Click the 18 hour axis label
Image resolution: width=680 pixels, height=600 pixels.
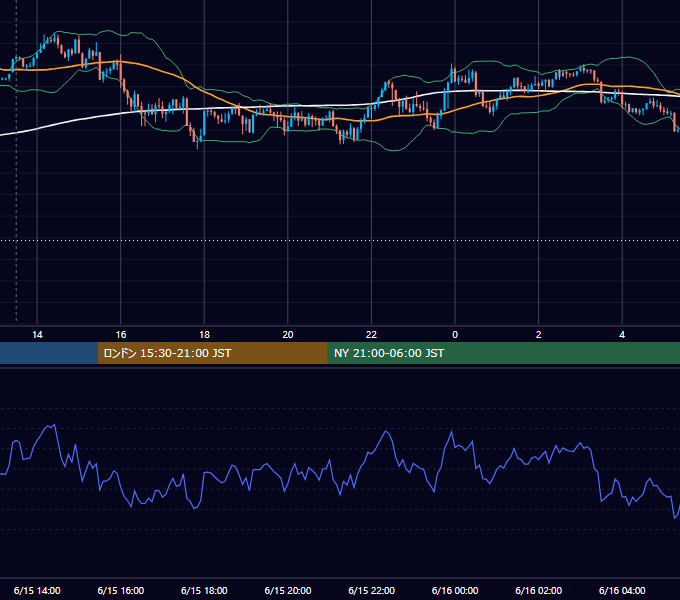(204, 335)
